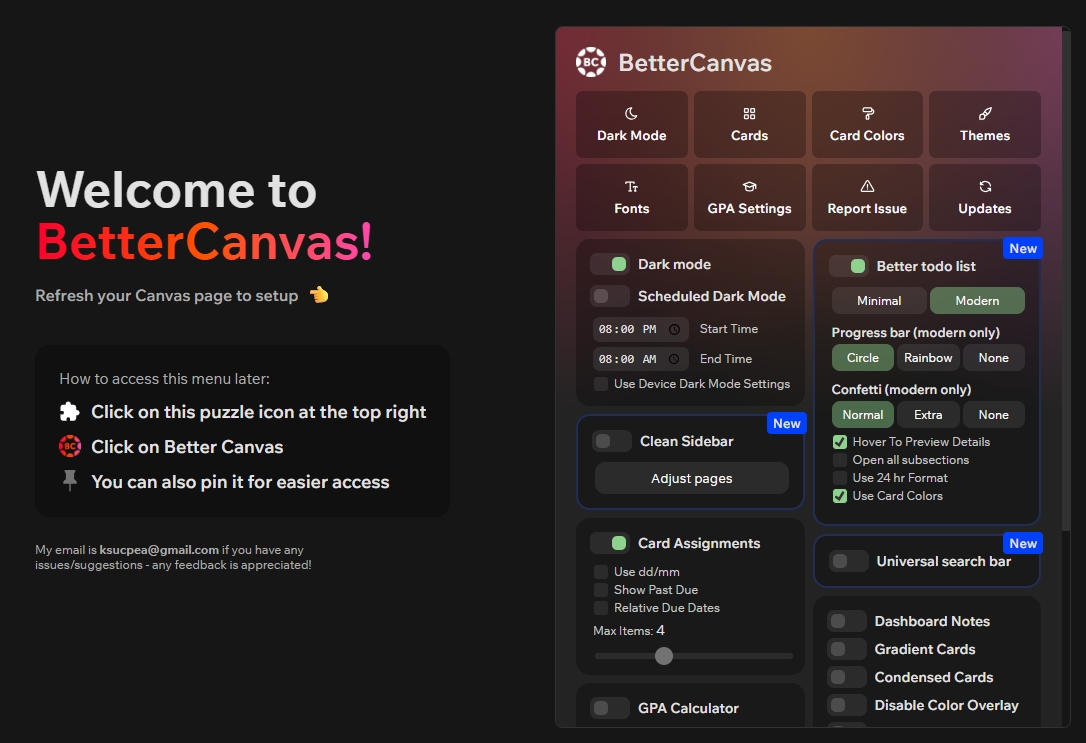Click the Max Items slider handle
This screenshot has height=743, width=1086.
point(664,656)
